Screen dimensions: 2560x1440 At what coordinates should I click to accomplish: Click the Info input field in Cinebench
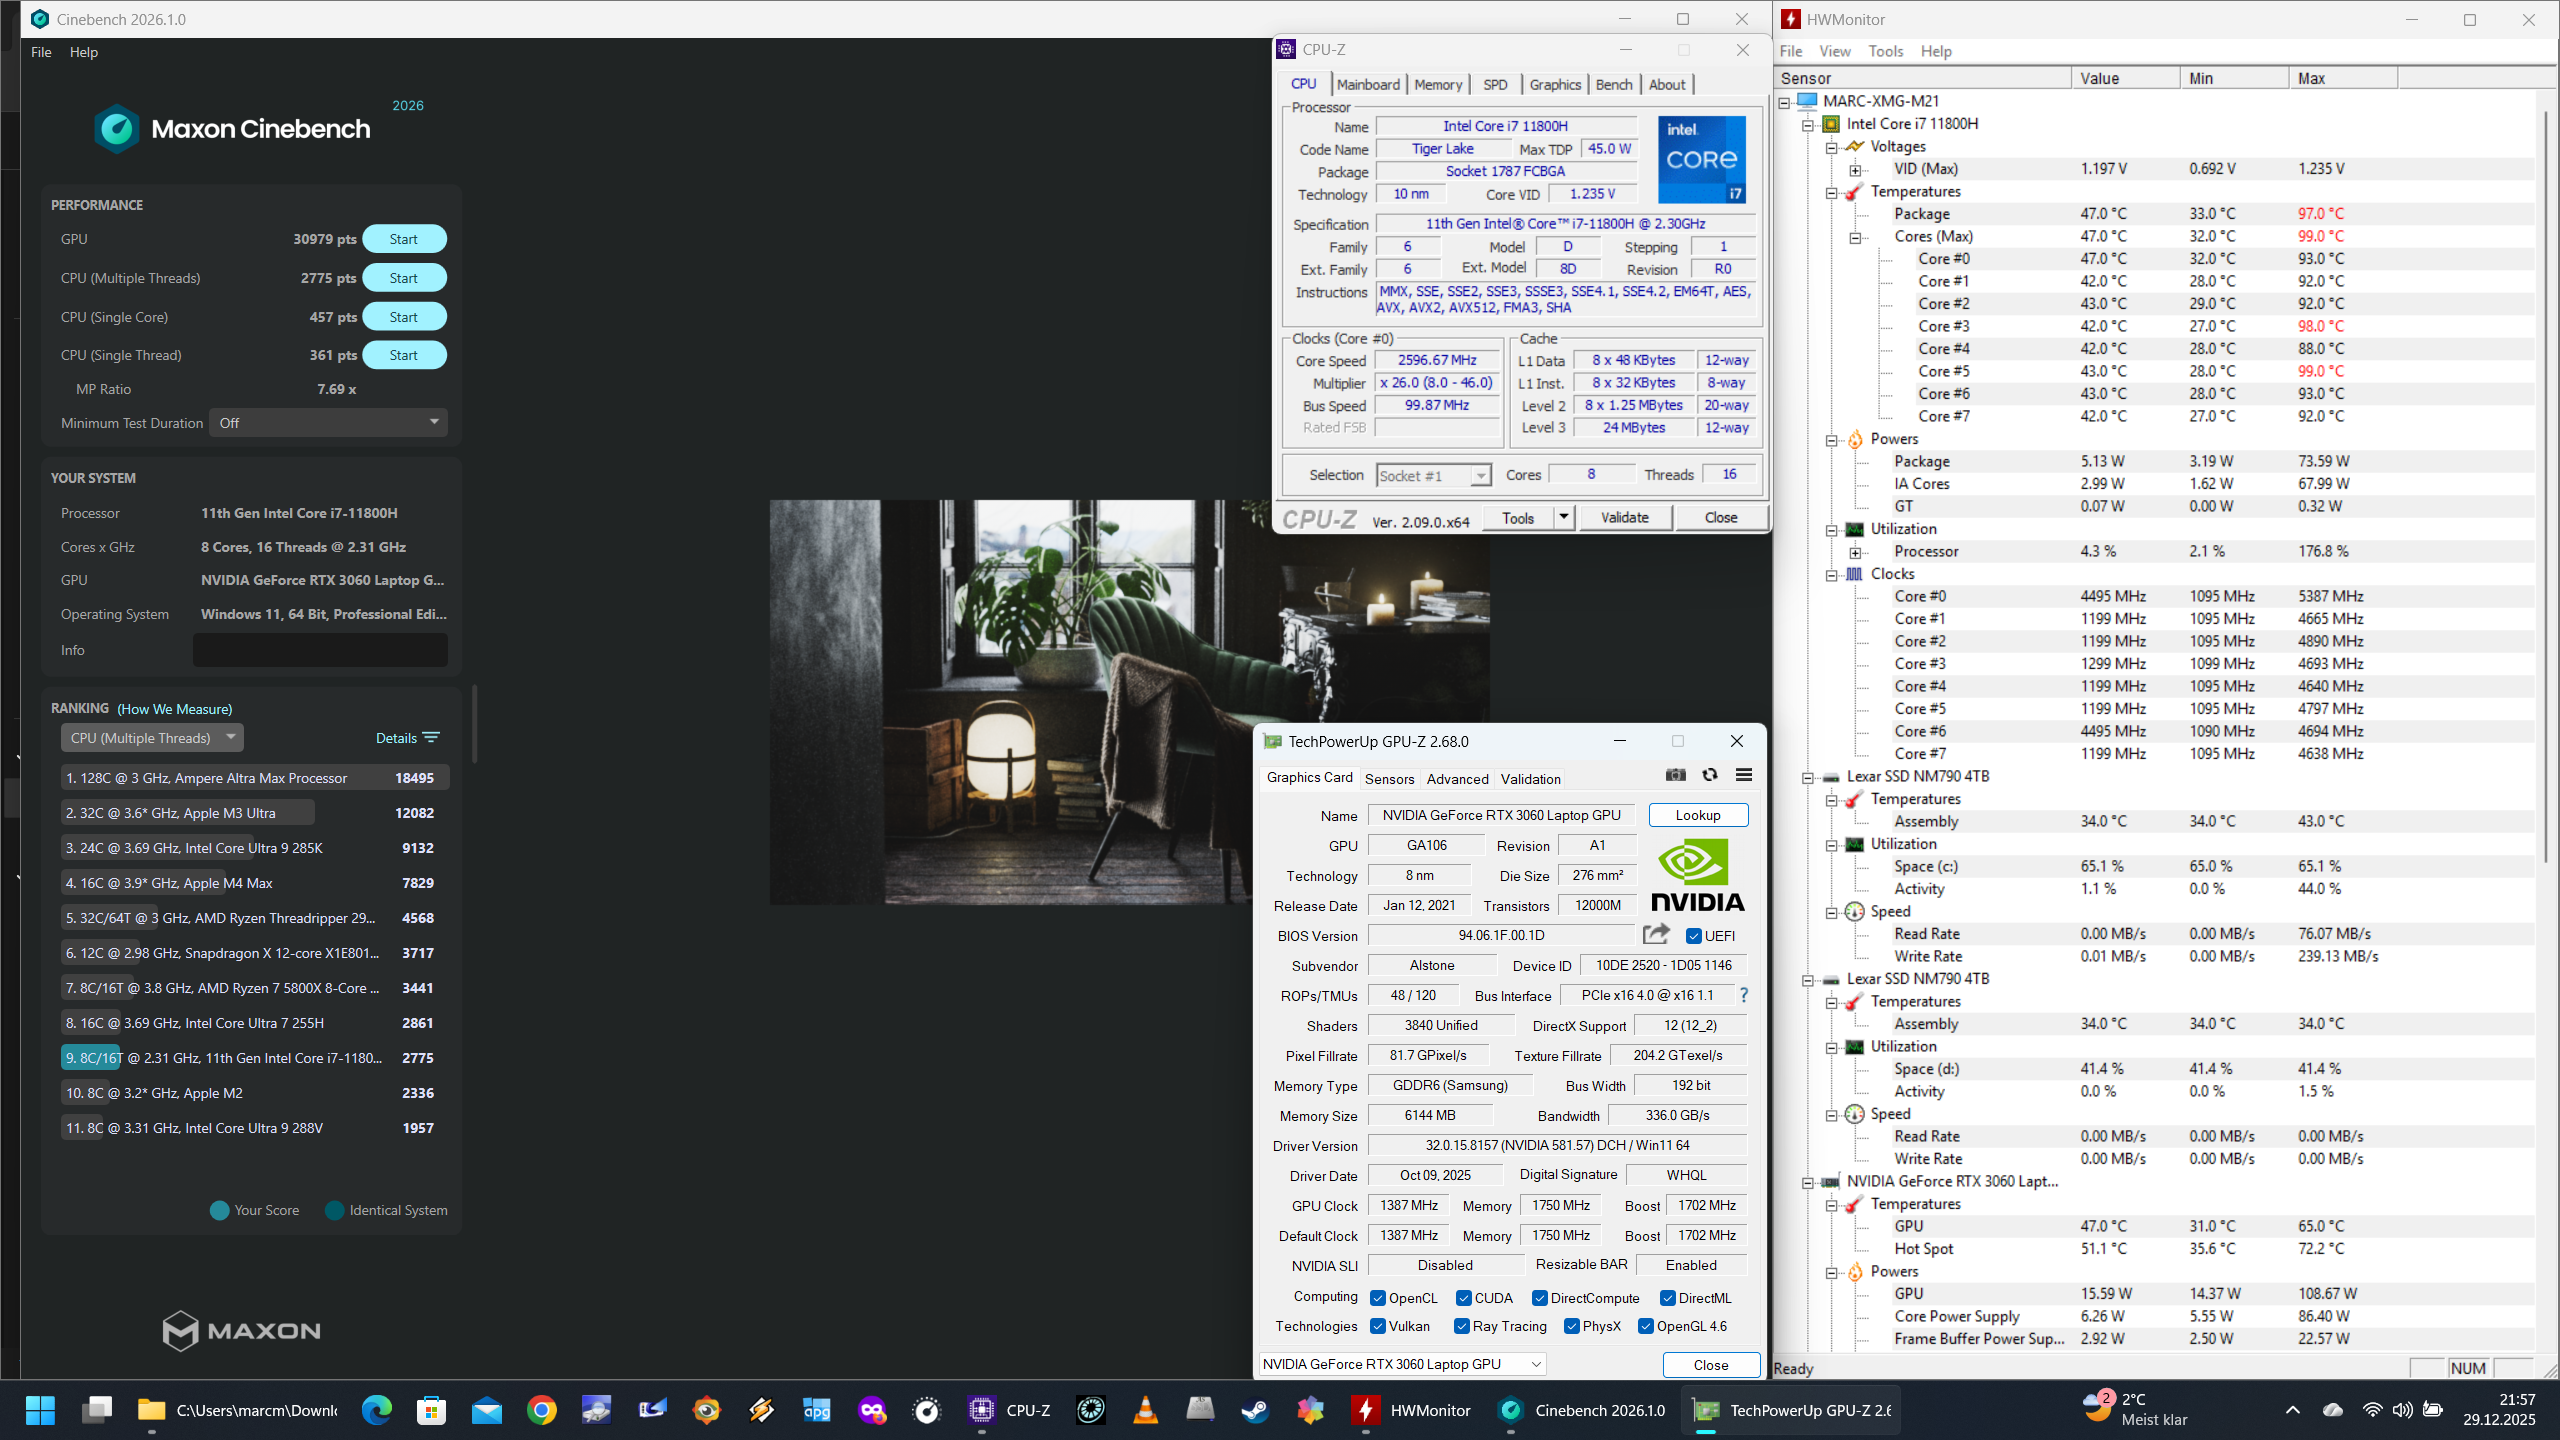pyautogui.click(x=320, y=650)
